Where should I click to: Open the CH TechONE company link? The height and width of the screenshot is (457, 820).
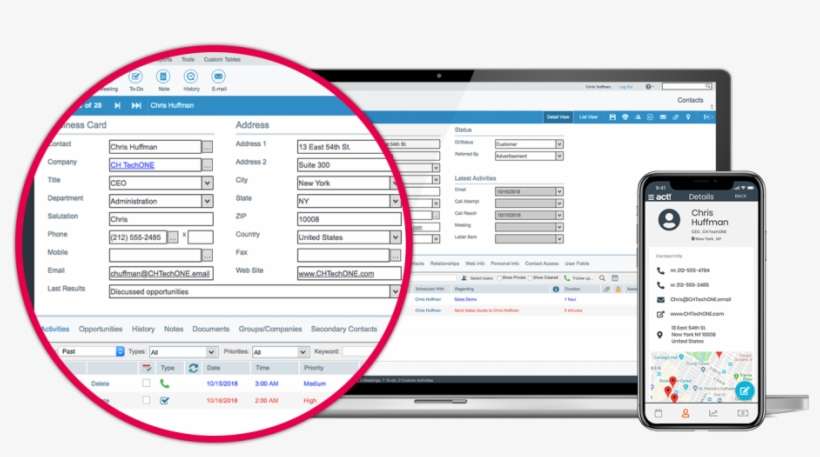pyautogui.click(x=132, y=165)
